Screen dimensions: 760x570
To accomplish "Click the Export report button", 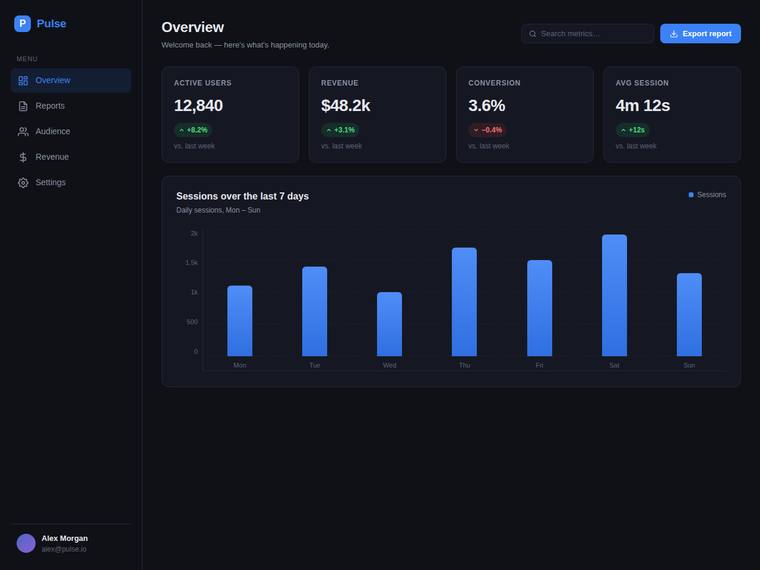I will [700, 34].
